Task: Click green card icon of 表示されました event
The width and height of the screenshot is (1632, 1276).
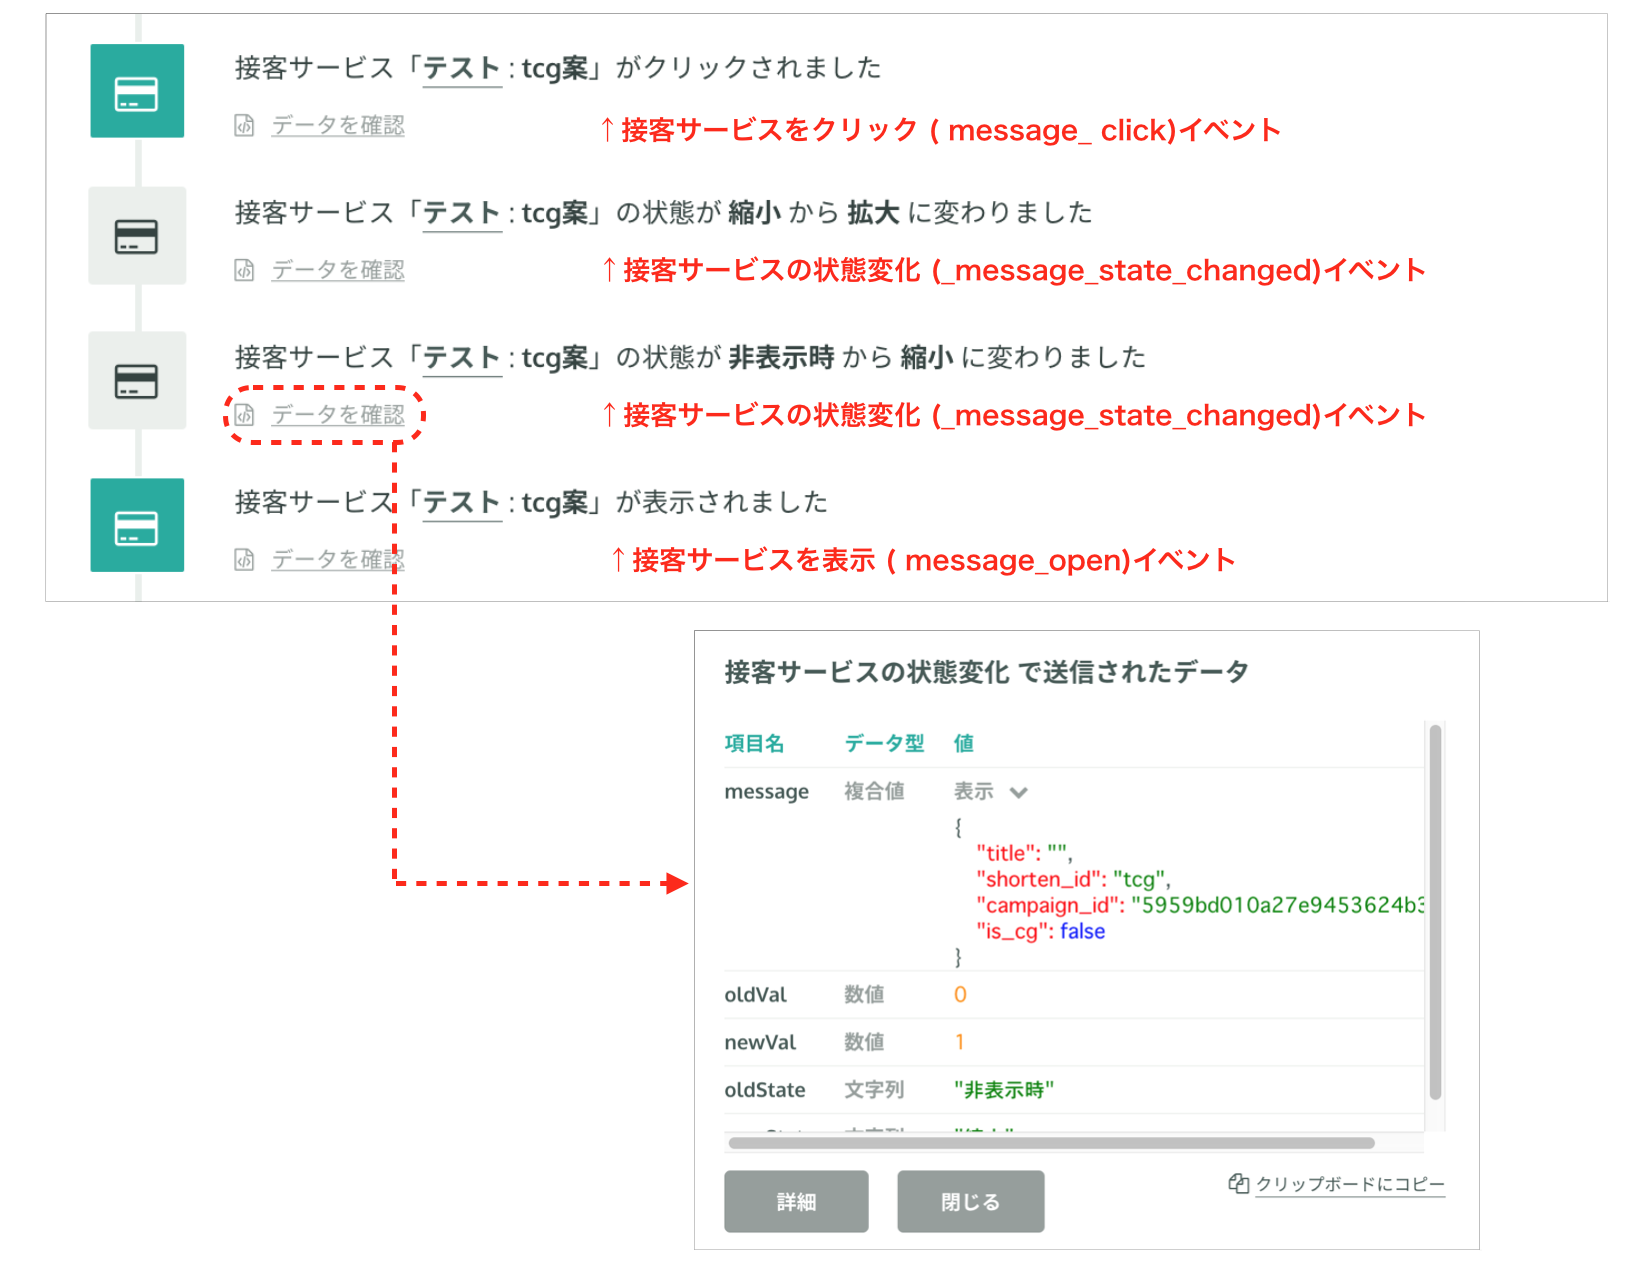Action: coord(137,525)
